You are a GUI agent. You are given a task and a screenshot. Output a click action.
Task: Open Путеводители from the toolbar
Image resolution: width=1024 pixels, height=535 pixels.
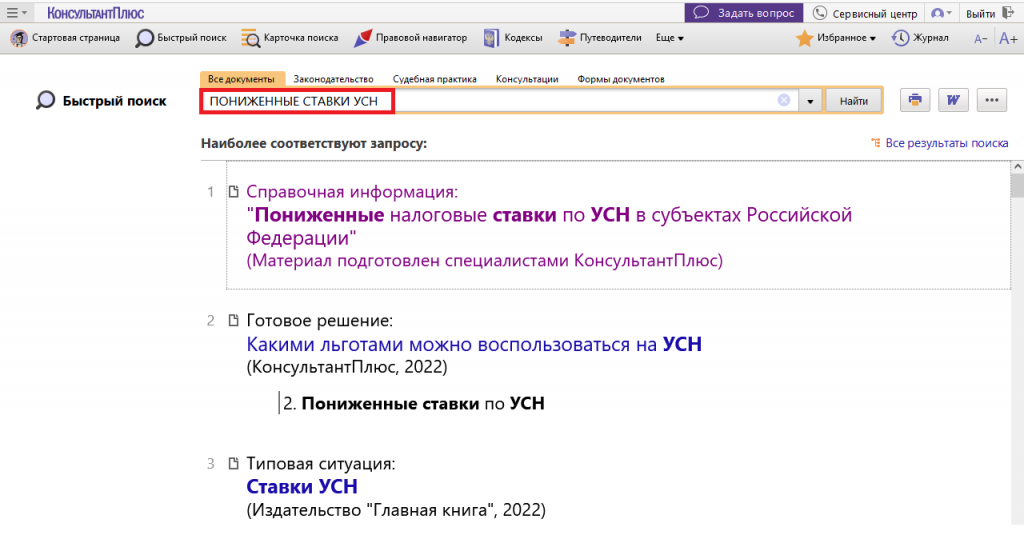pyautogui.click(x=600, y=38)
